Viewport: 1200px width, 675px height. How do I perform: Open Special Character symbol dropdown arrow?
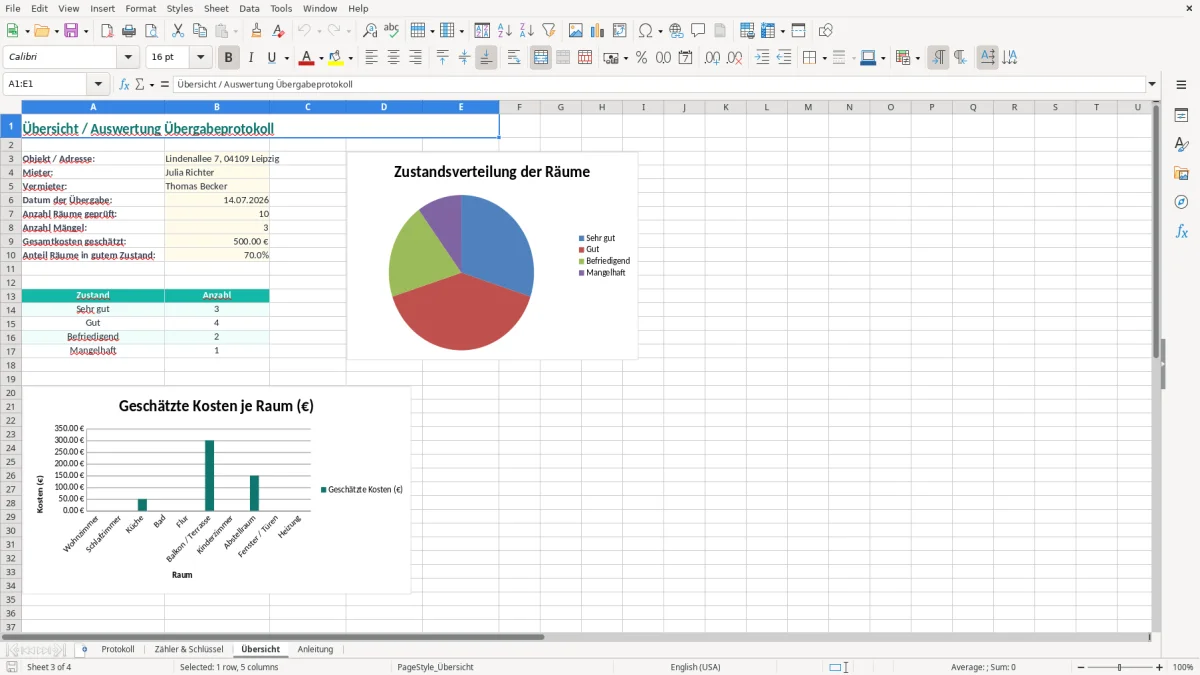coord(660,31)
